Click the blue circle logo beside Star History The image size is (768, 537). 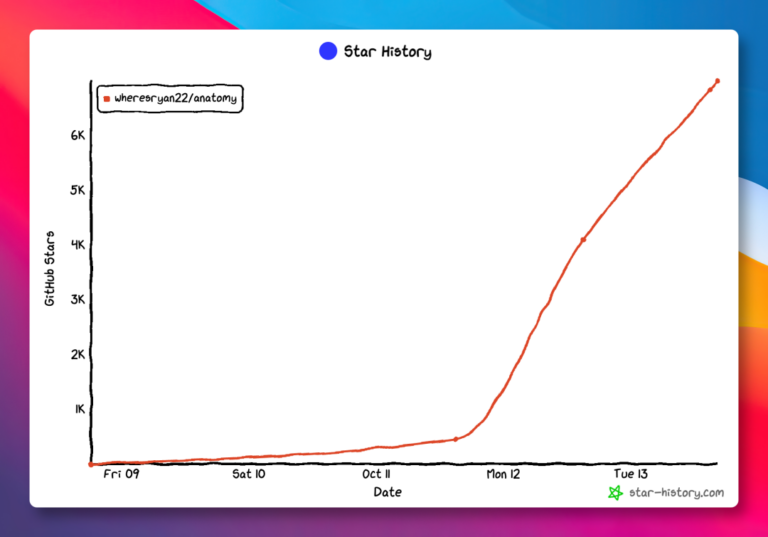point(328,51)
